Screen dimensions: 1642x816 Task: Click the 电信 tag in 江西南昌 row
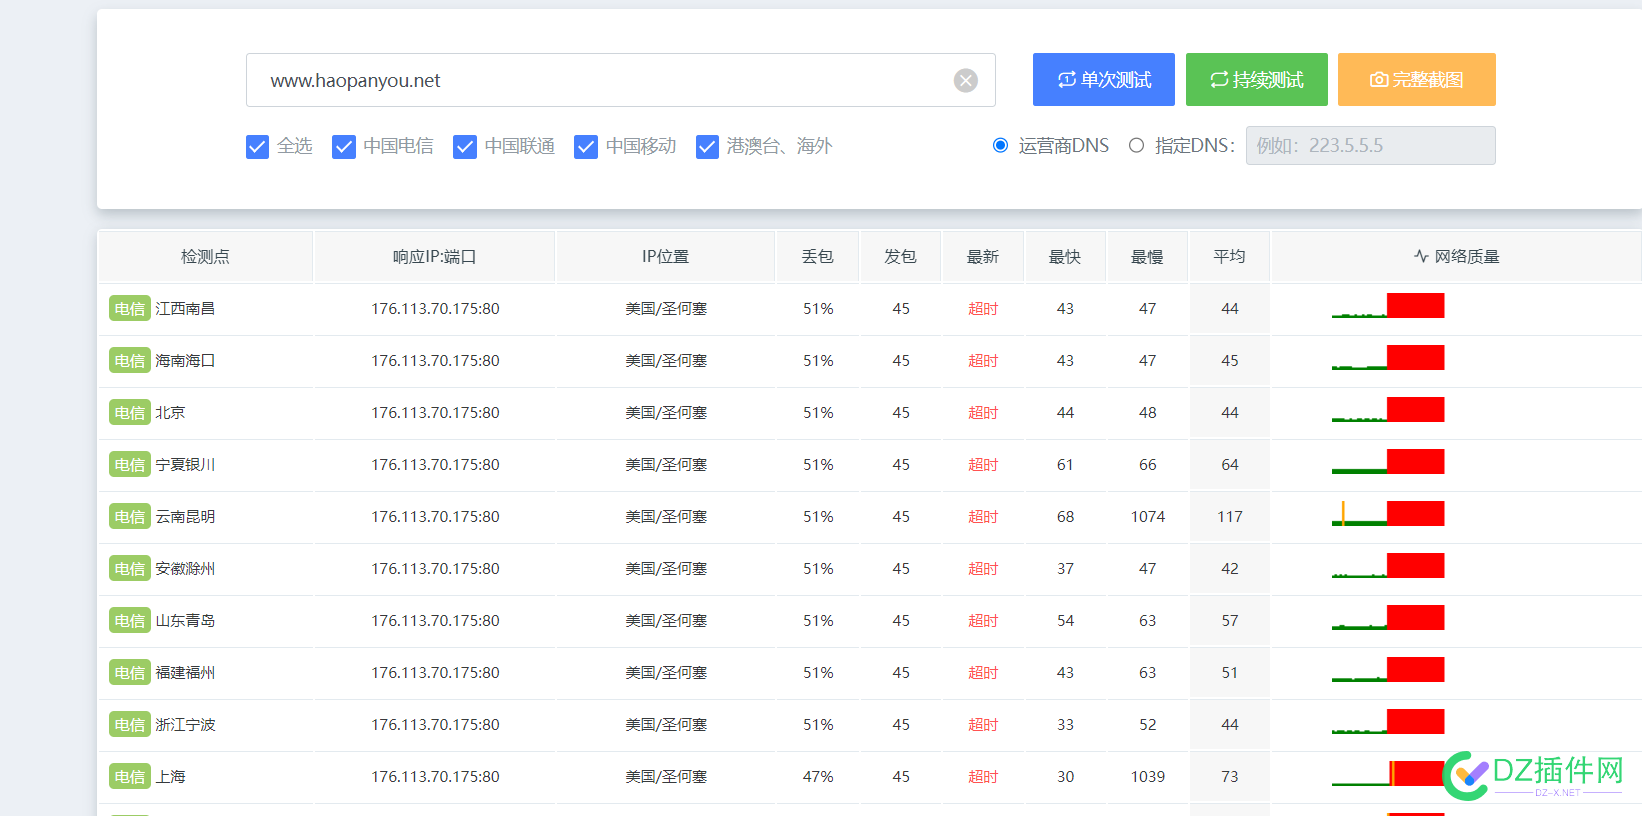[x=129, y=309]
